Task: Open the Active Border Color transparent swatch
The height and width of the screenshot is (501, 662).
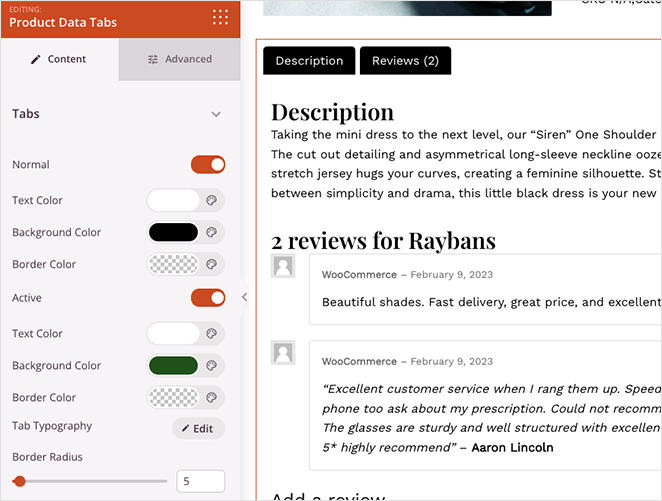Action: click(x=173, y=398)
